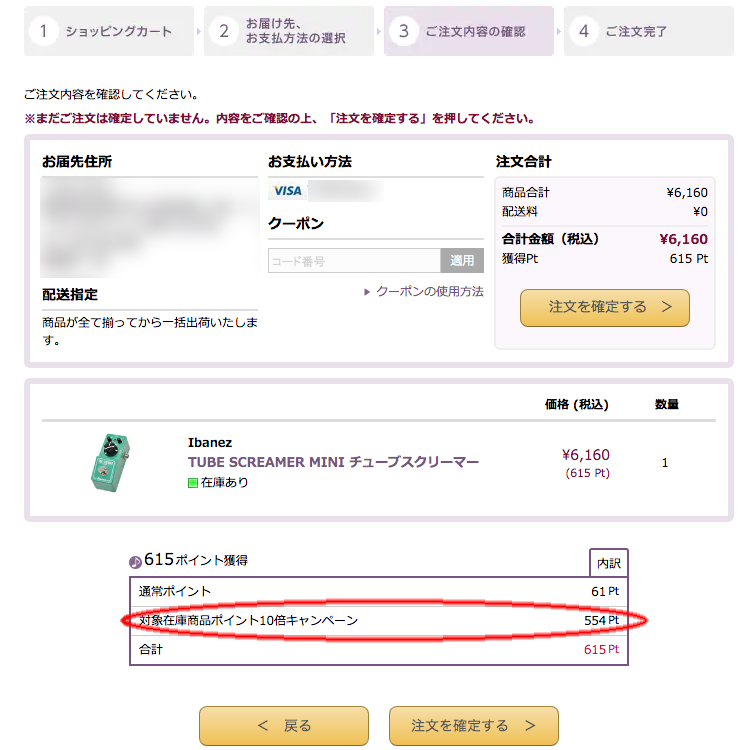749x750 pixels.
Task: Click the arrow beside クーポンの使用方法
Action: pyautogui.click(x=367, y=292)
